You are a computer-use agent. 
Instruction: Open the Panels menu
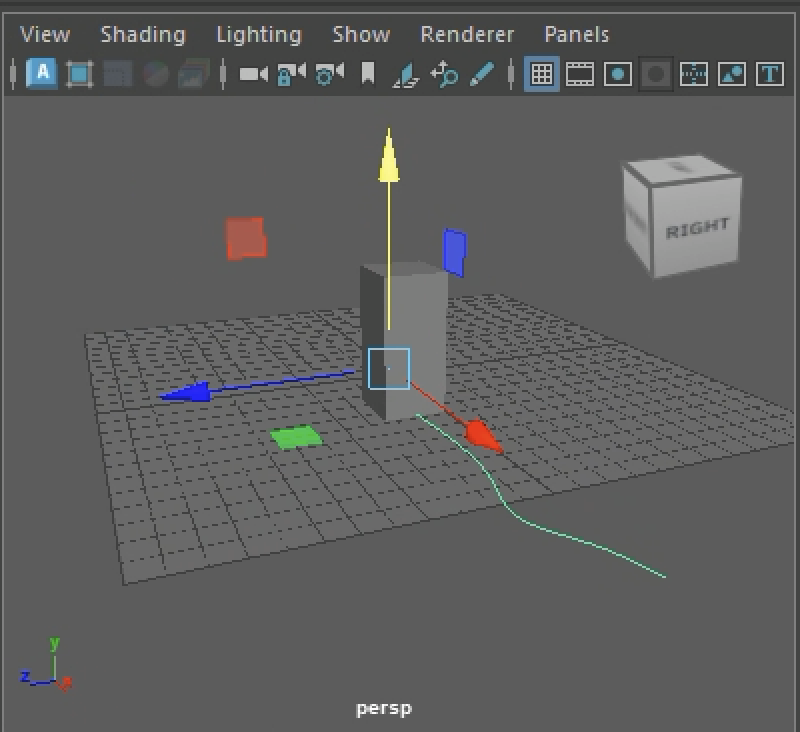(x=576, y=34)
